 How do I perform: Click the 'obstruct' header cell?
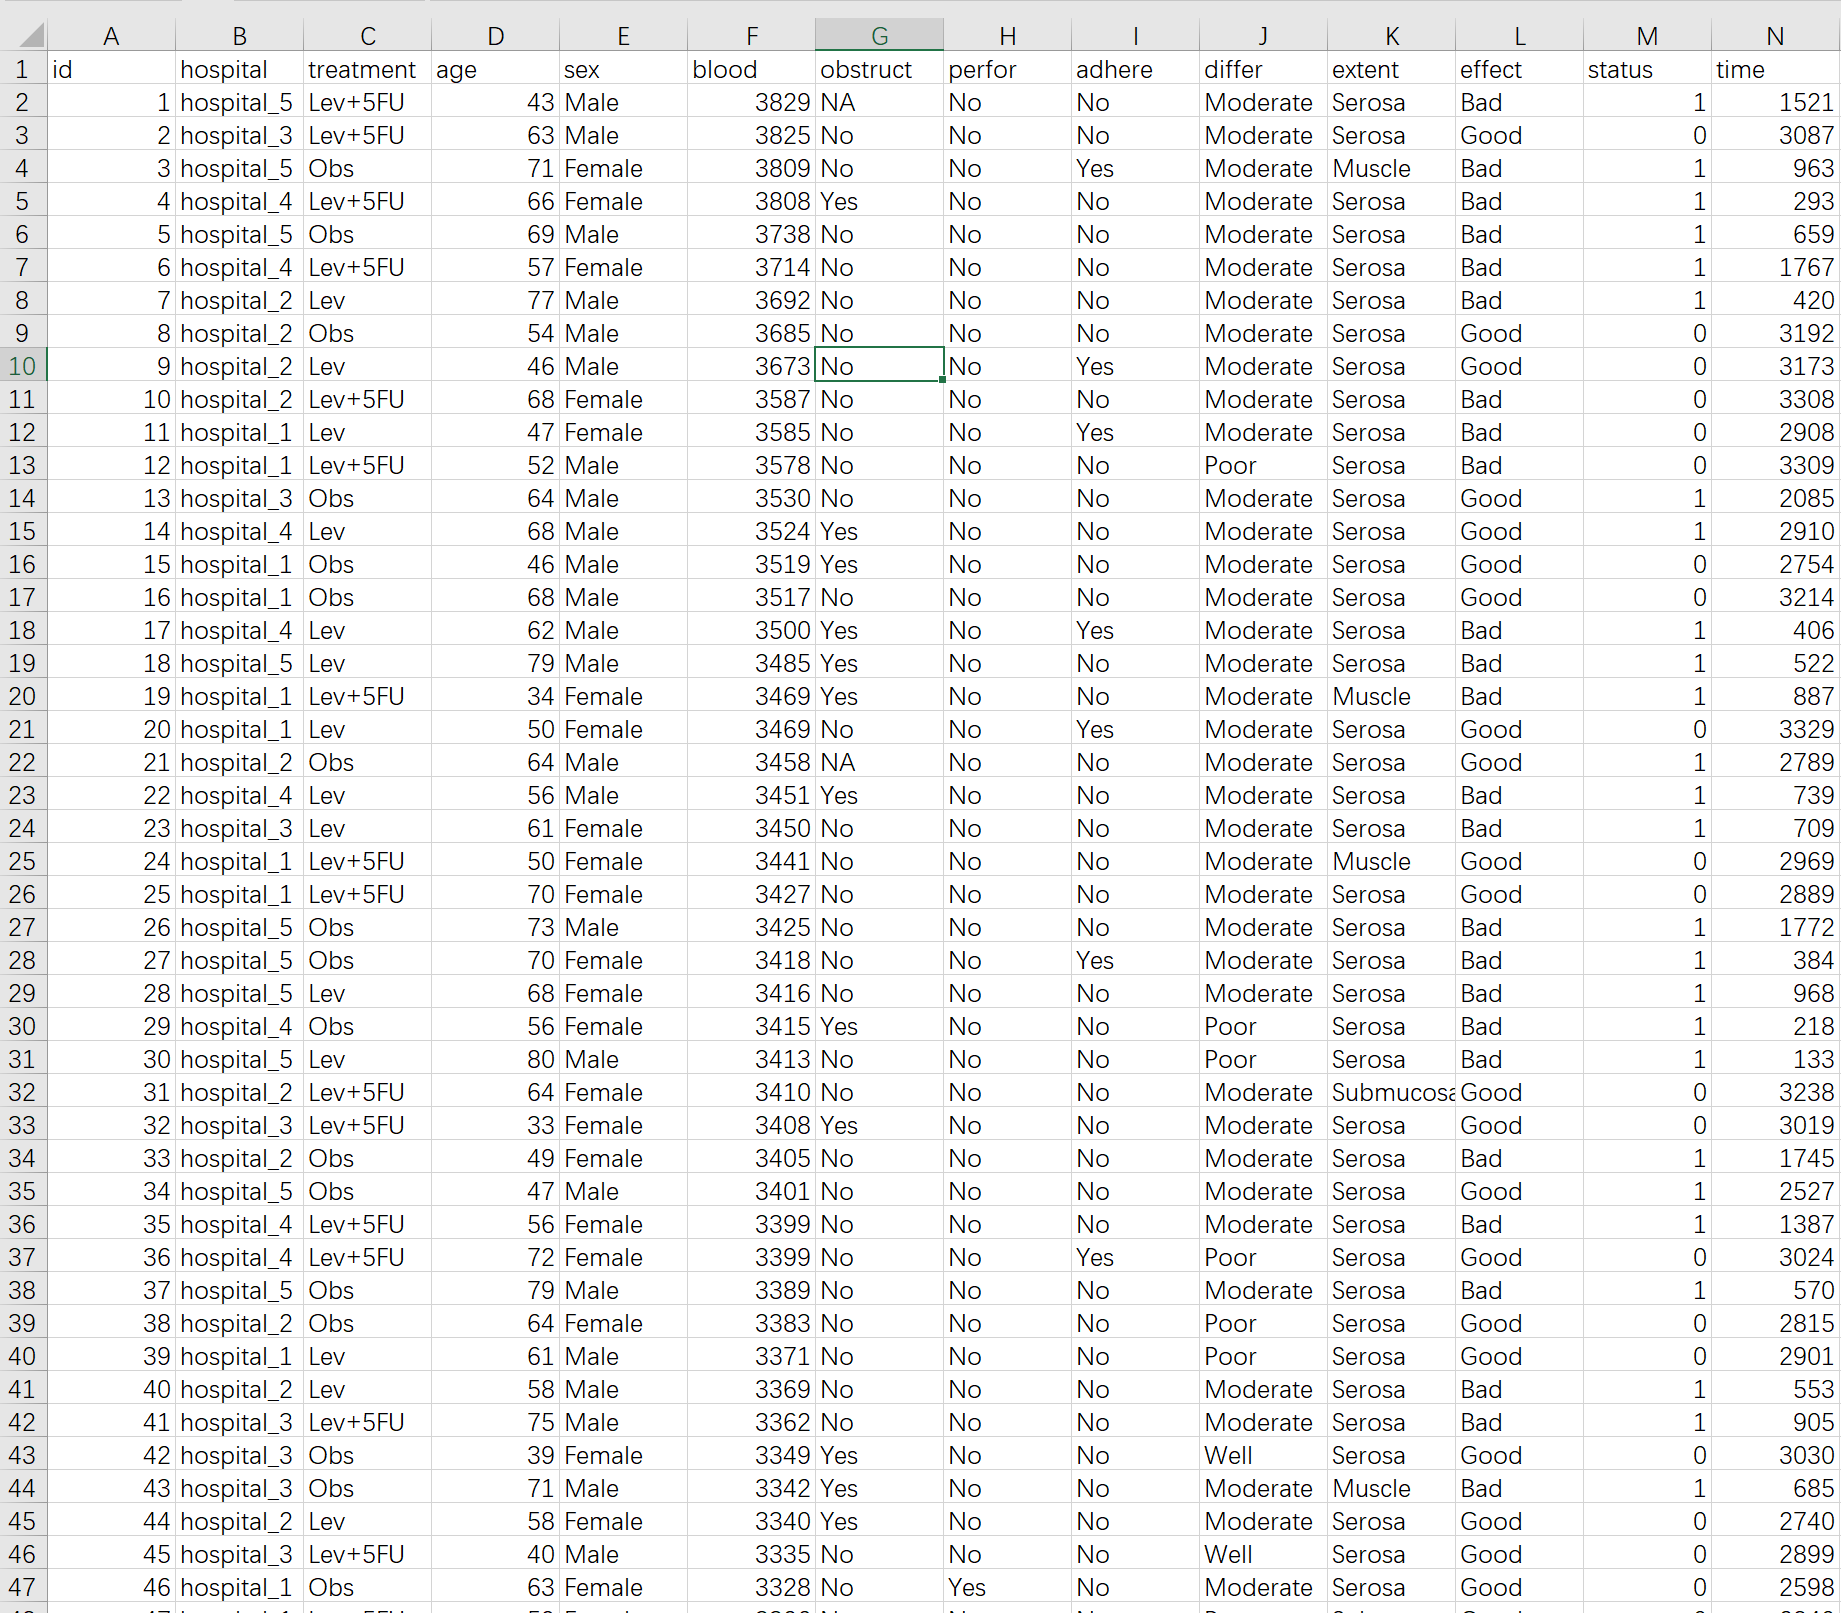tap(879, 69)
